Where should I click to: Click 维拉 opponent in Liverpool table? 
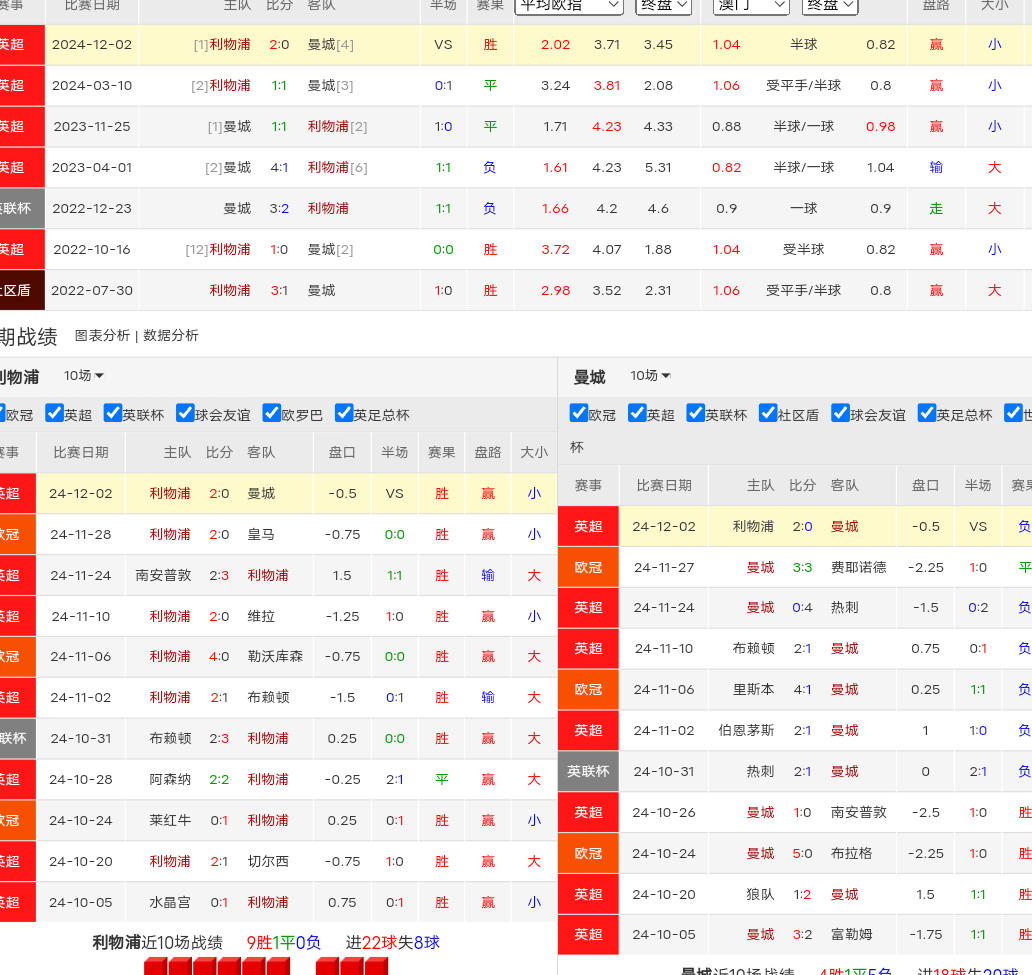coord(261,616)
